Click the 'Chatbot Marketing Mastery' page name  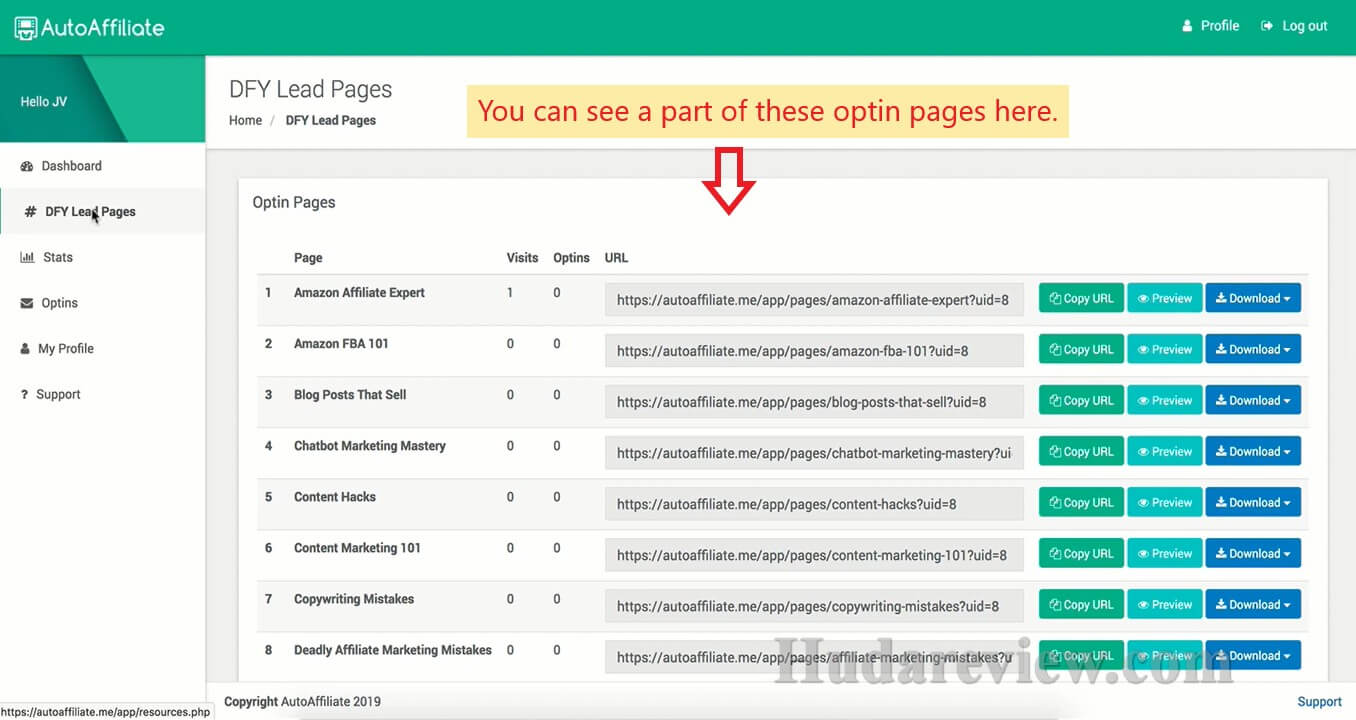click(370, 446)
